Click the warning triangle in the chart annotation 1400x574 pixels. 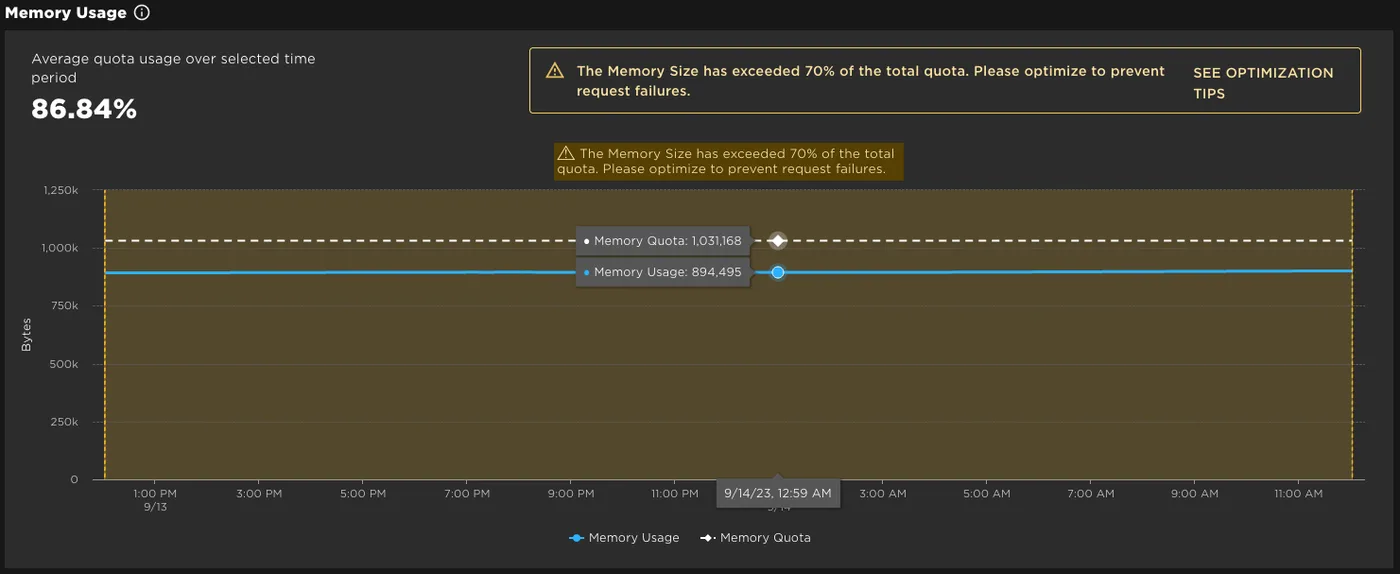(x=566, y=153)
